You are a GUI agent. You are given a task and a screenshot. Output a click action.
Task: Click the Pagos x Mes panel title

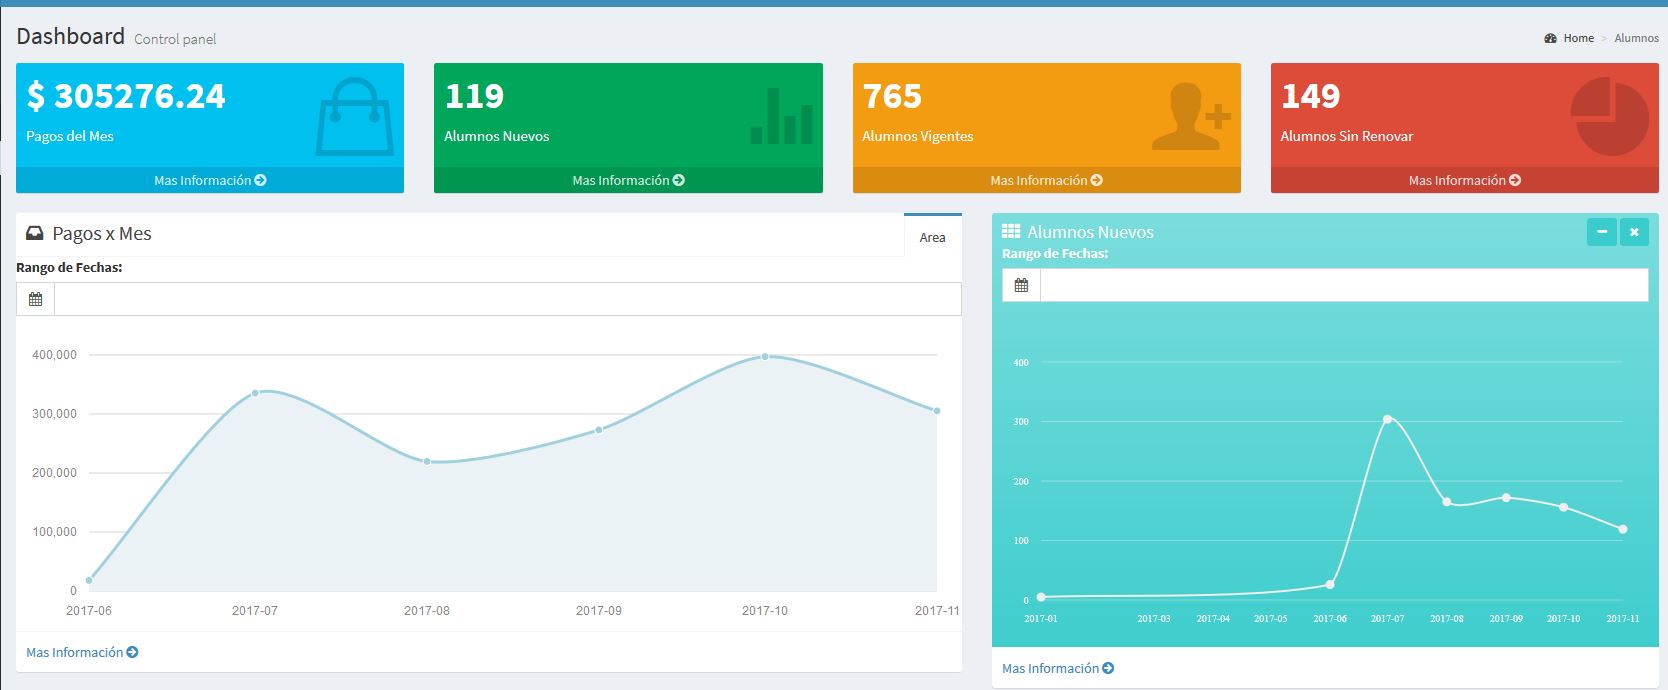click(102, 234)
